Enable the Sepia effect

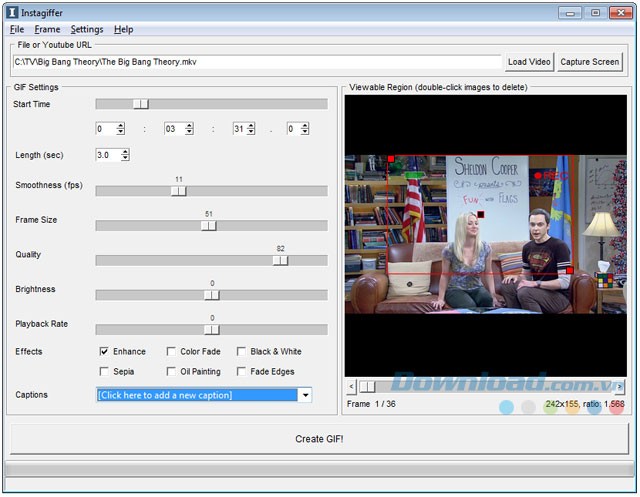(x=105, y=372)
